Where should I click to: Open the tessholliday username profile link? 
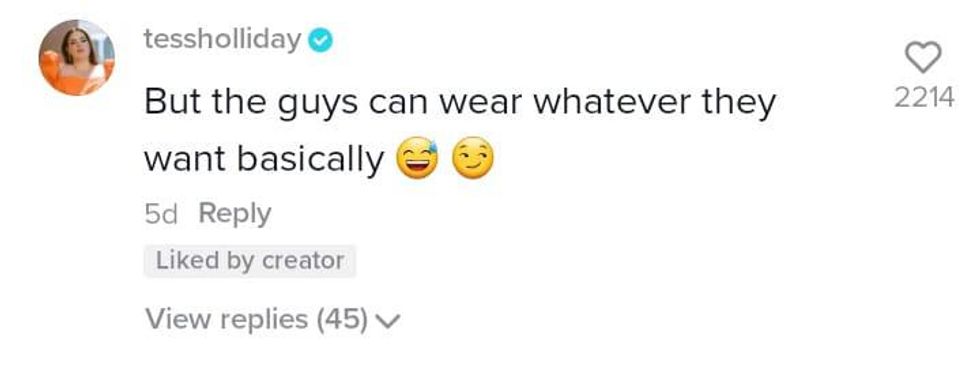click(222, 40)
